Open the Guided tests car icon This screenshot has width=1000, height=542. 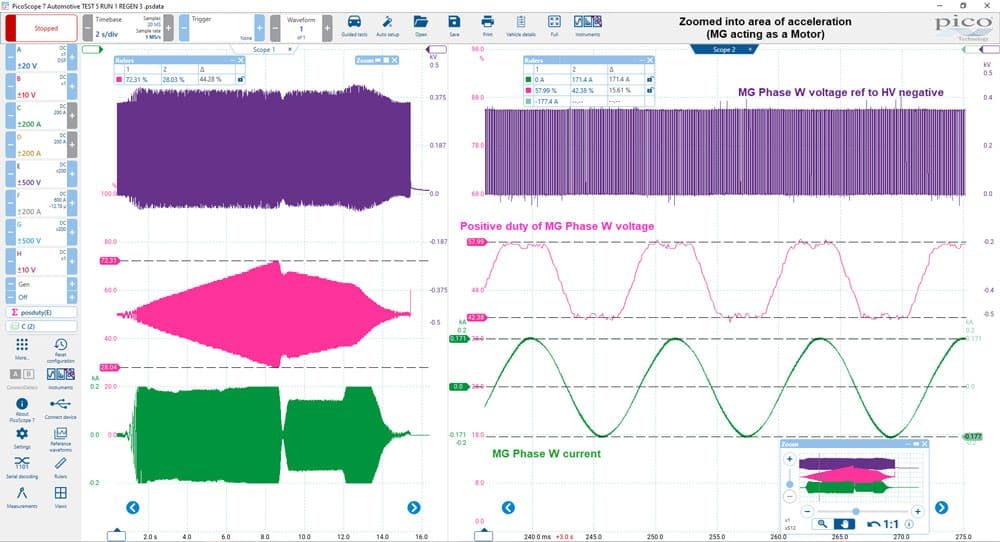point(354,26)
